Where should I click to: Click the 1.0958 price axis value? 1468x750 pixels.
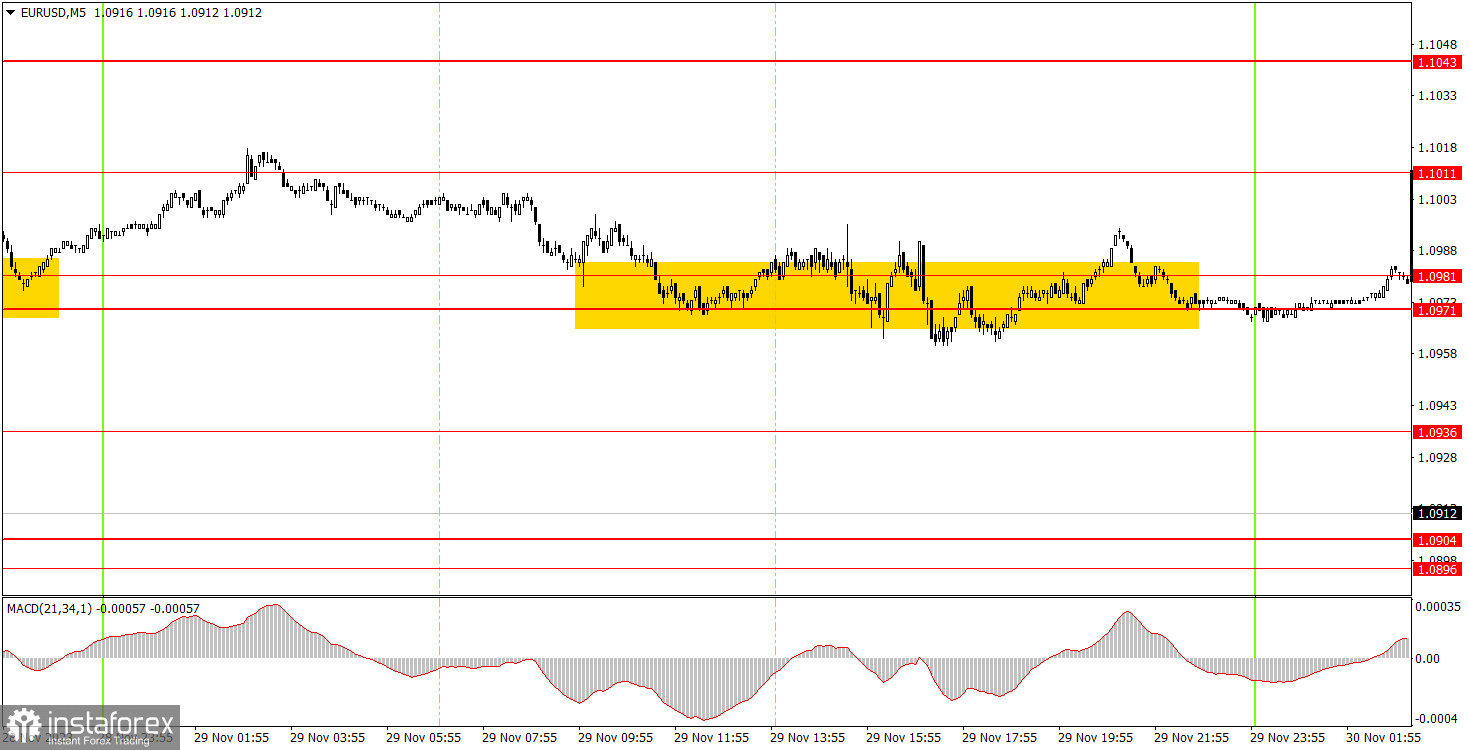(x=1436, y=354)
